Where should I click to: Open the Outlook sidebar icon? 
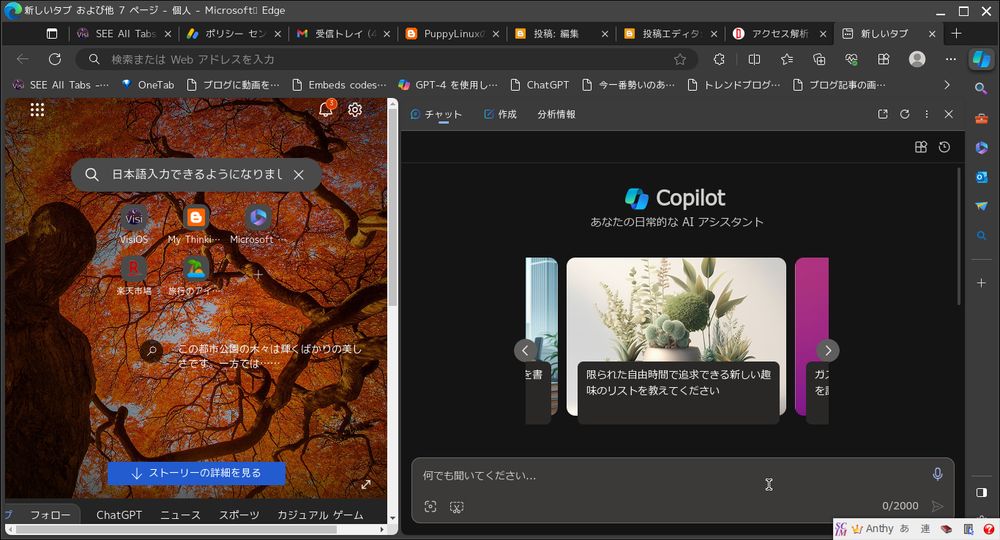[981, 177]
